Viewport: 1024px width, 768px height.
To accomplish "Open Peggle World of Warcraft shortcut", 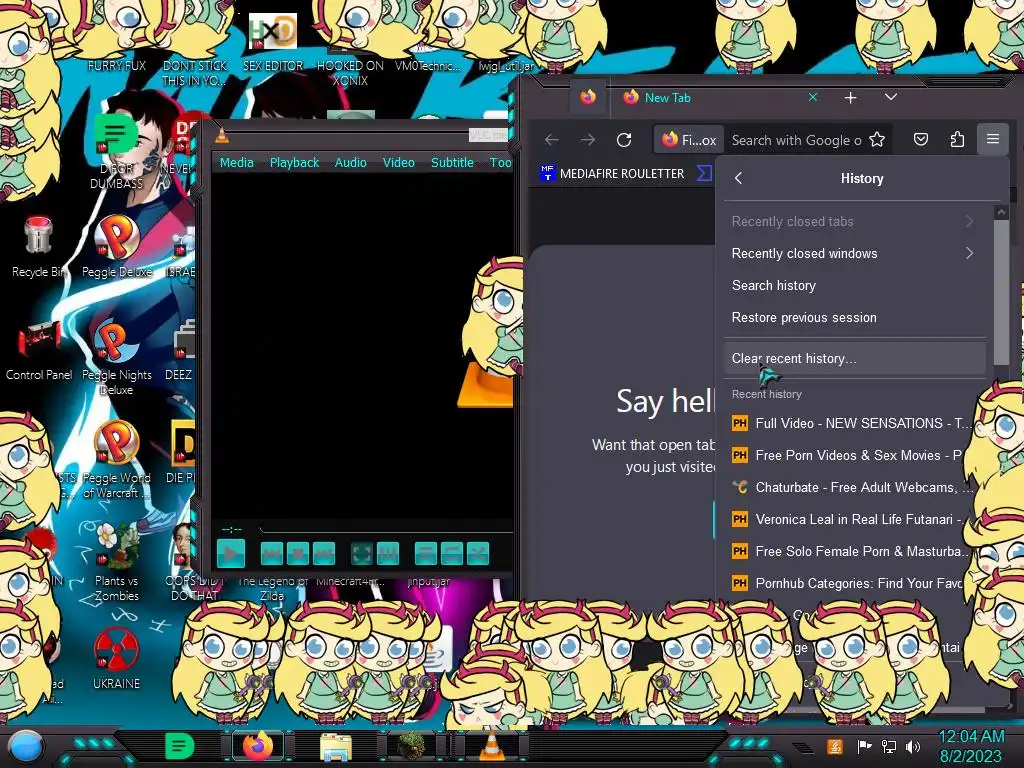I will tap(117, 460).
